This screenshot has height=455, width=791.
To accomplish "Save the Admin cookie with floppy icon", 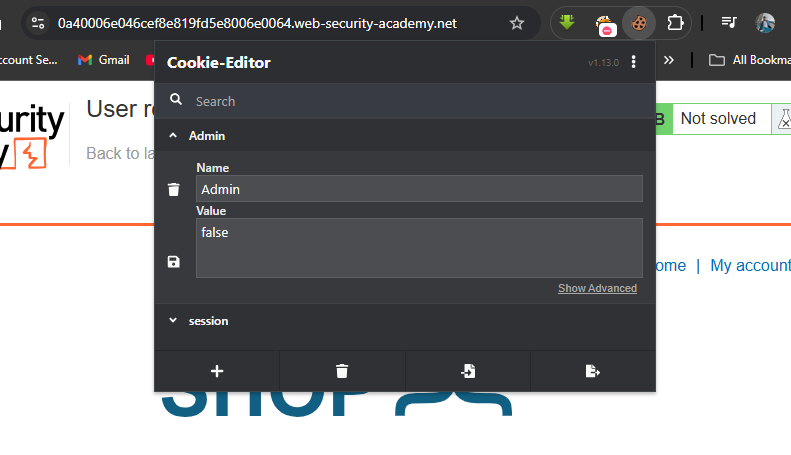I will (174, 262).
